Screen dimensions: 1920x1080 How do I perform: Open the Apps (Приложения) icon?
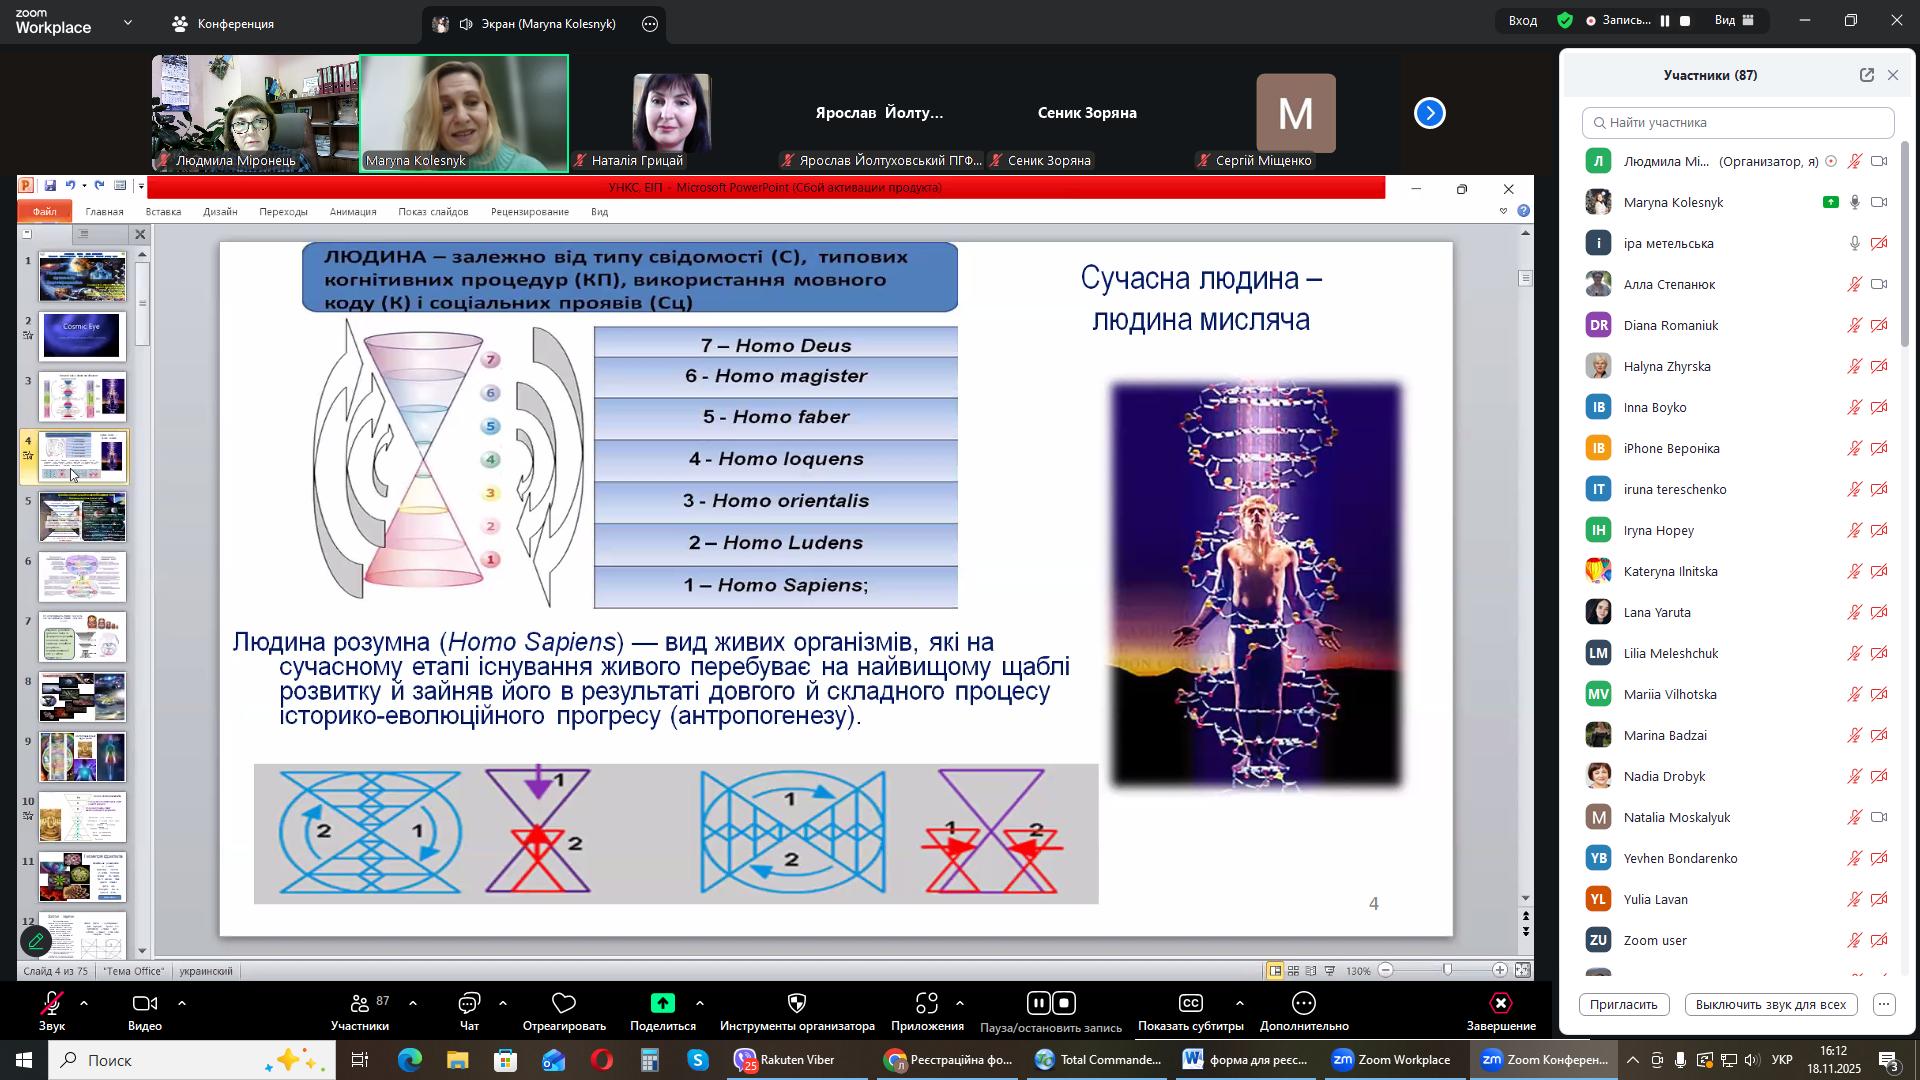coord(927,1004)
